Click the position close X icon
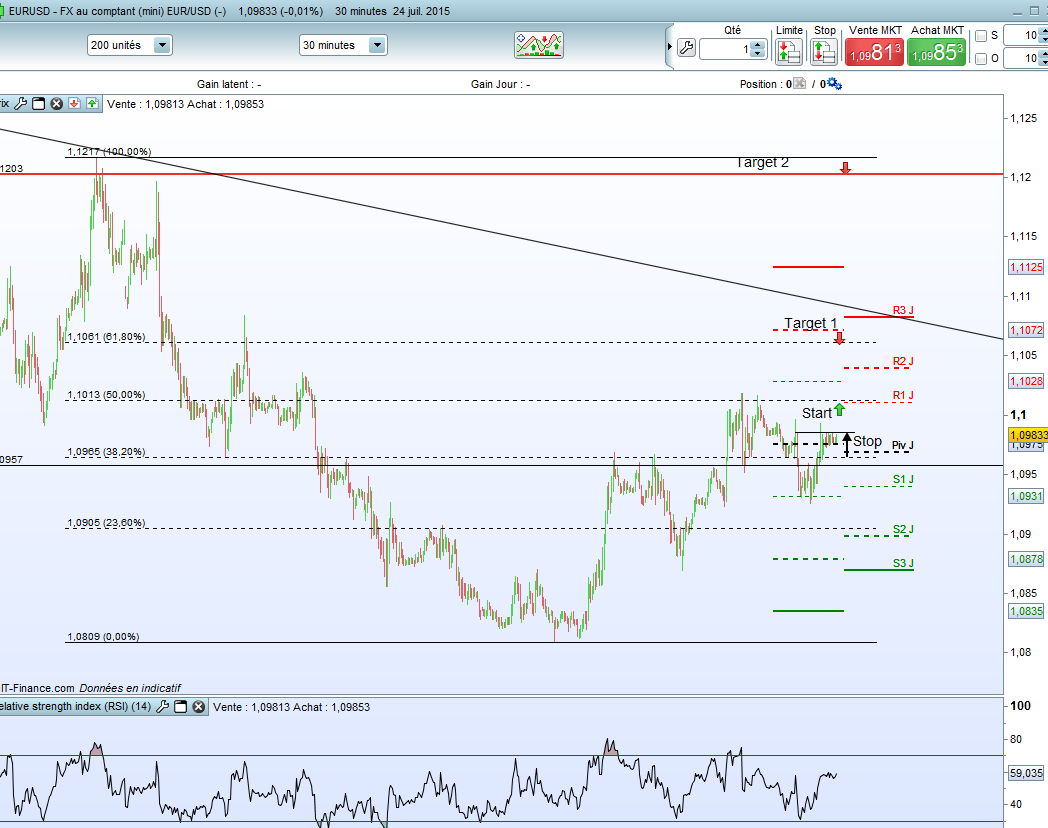This screenshot has height=828, width=1048. point(799,84)
